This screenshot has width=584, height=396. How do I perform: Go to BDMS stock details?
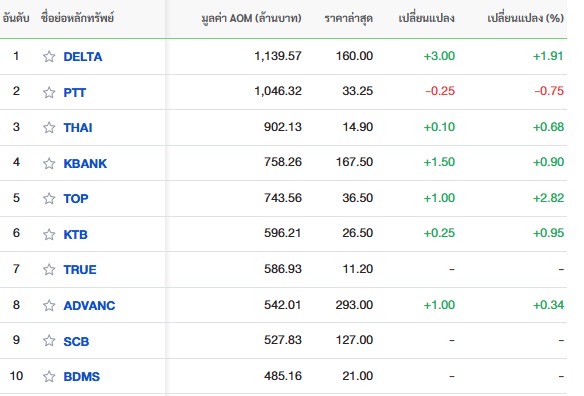click(x=82, y=377)
